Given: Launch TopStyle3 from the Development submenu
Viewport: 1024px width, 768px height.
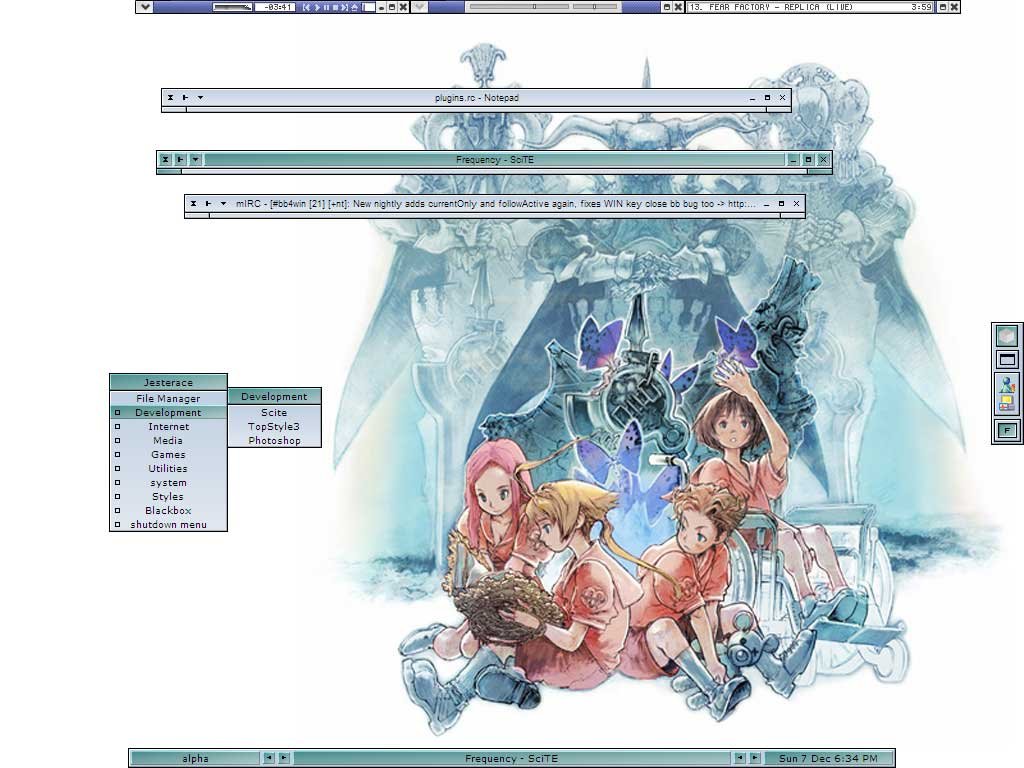Looking at the screenshot, I should (x=274, y=426).
